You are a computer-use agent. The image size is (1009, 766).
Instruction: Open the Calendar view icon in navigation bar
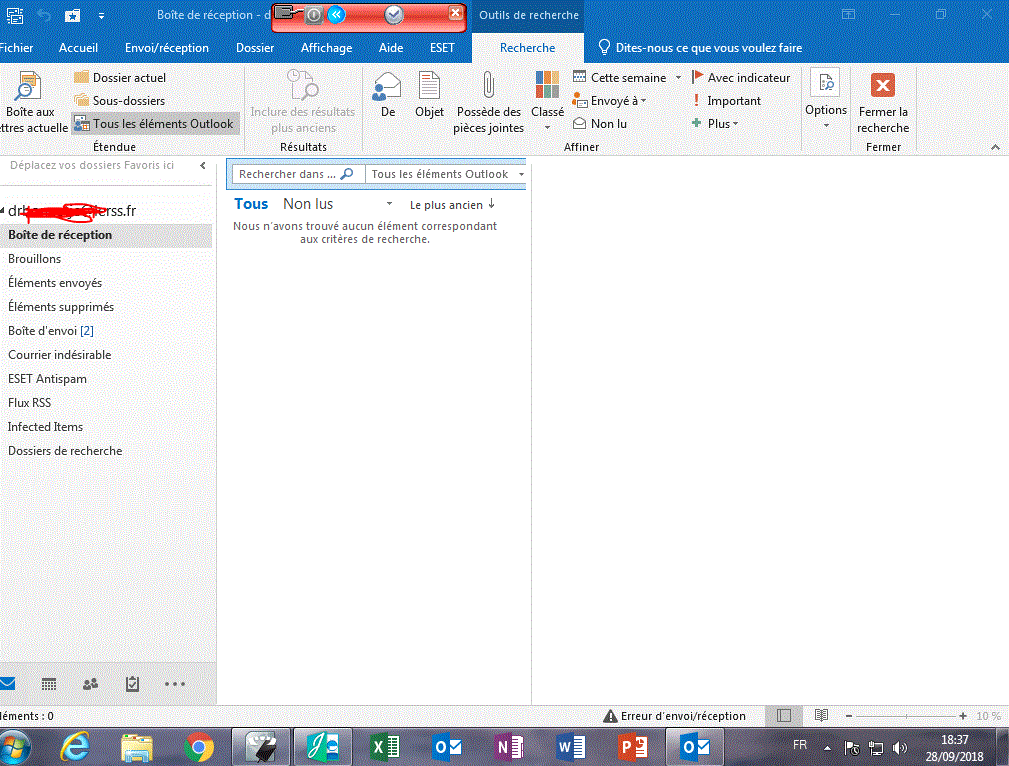(48, 684)
